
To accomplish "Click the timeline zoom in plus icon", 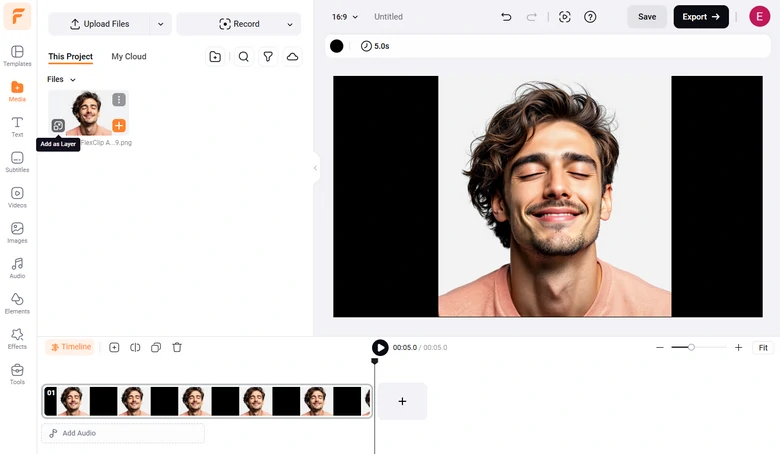I will [738, 348].
